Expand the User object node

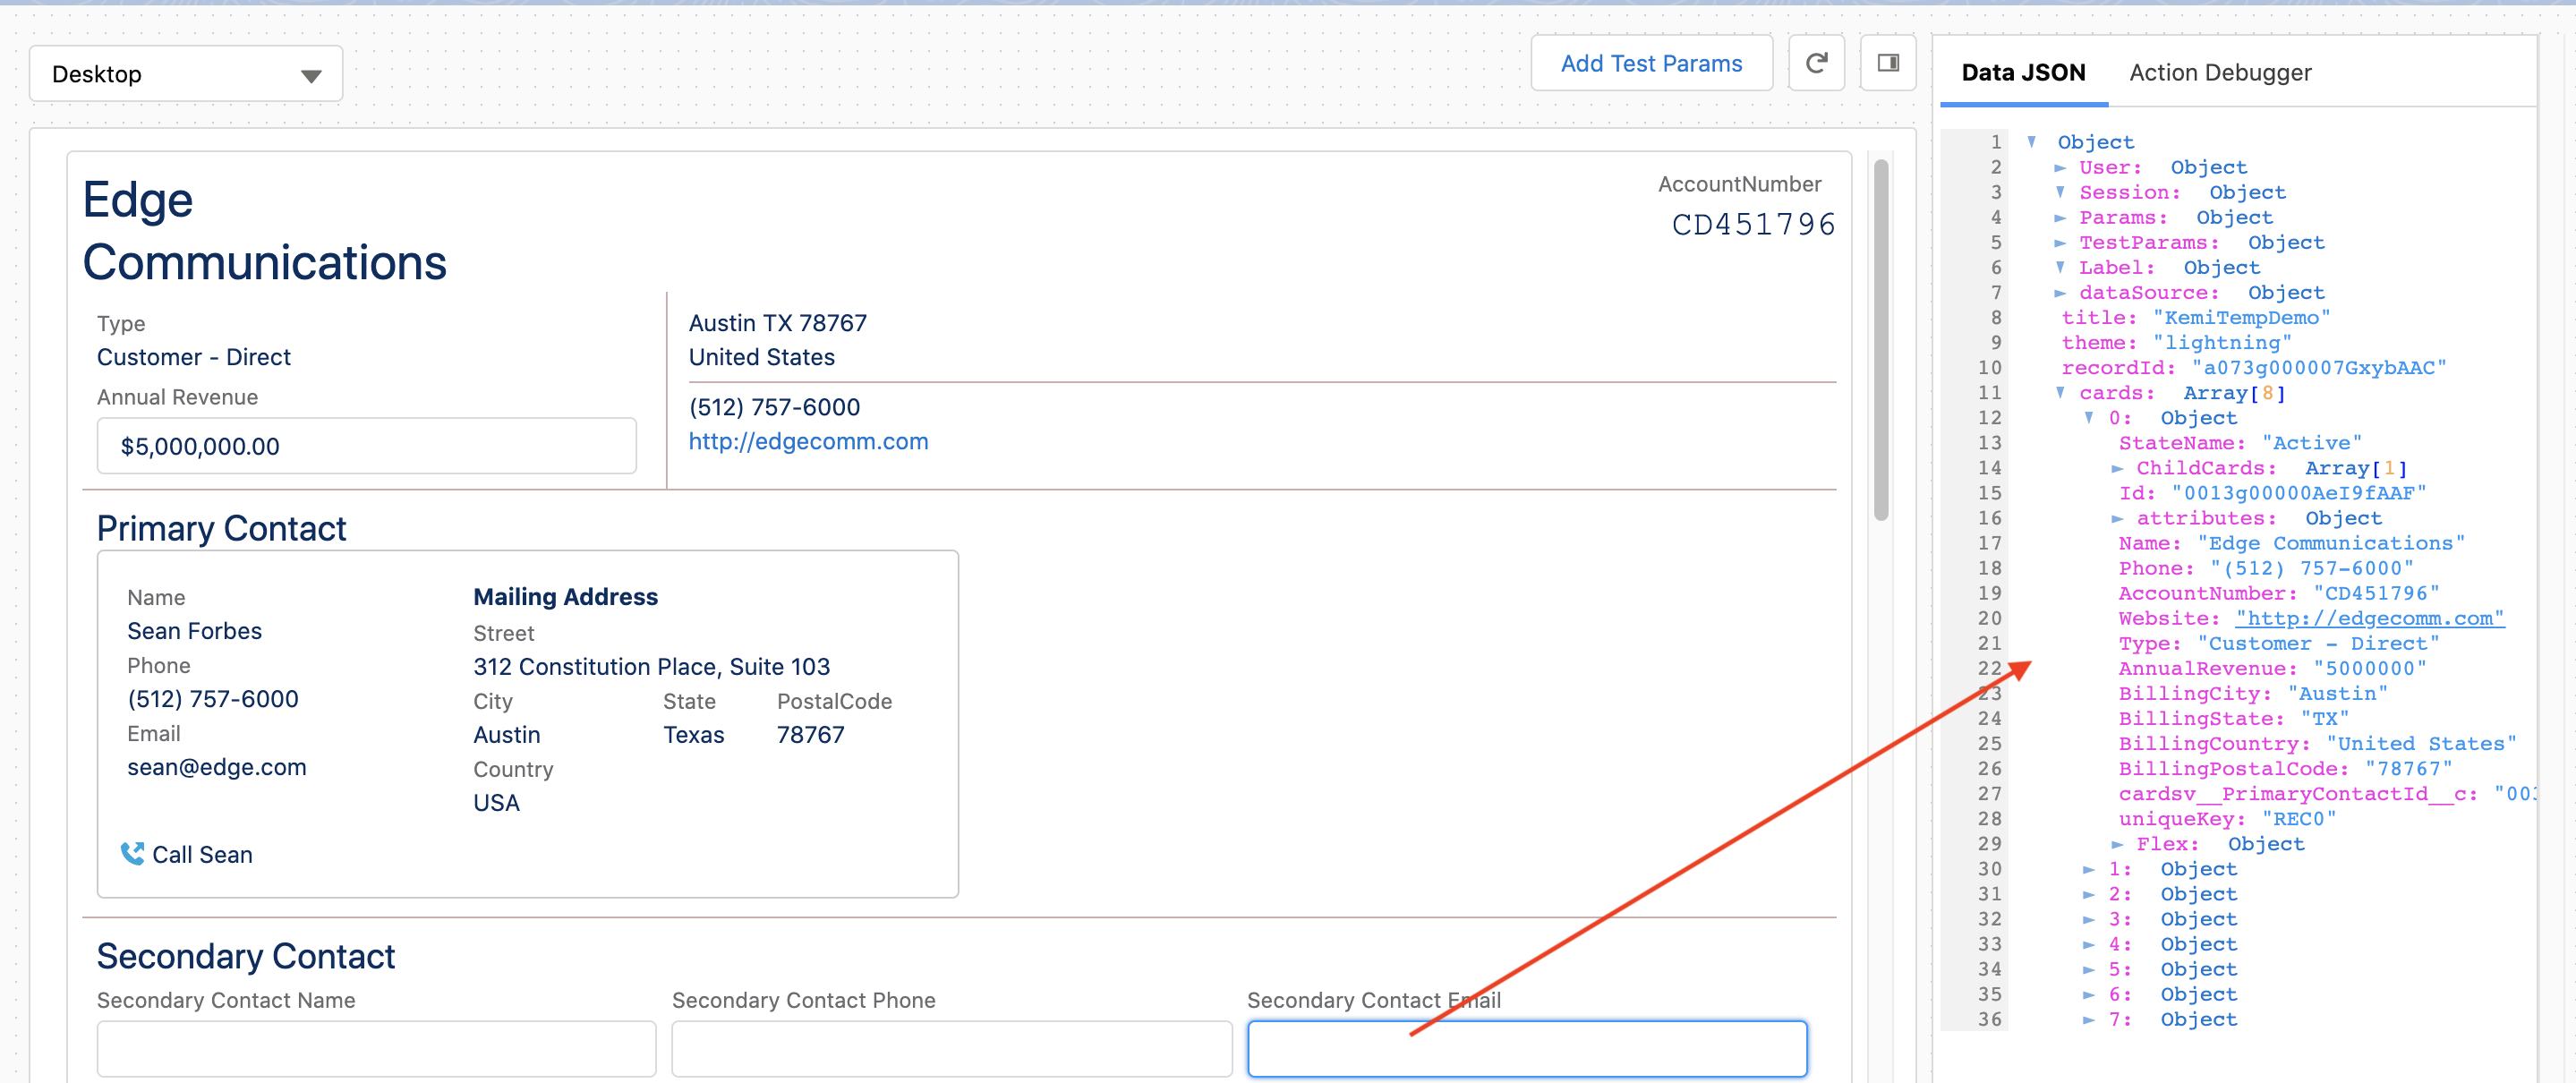tap(2060, 167)
